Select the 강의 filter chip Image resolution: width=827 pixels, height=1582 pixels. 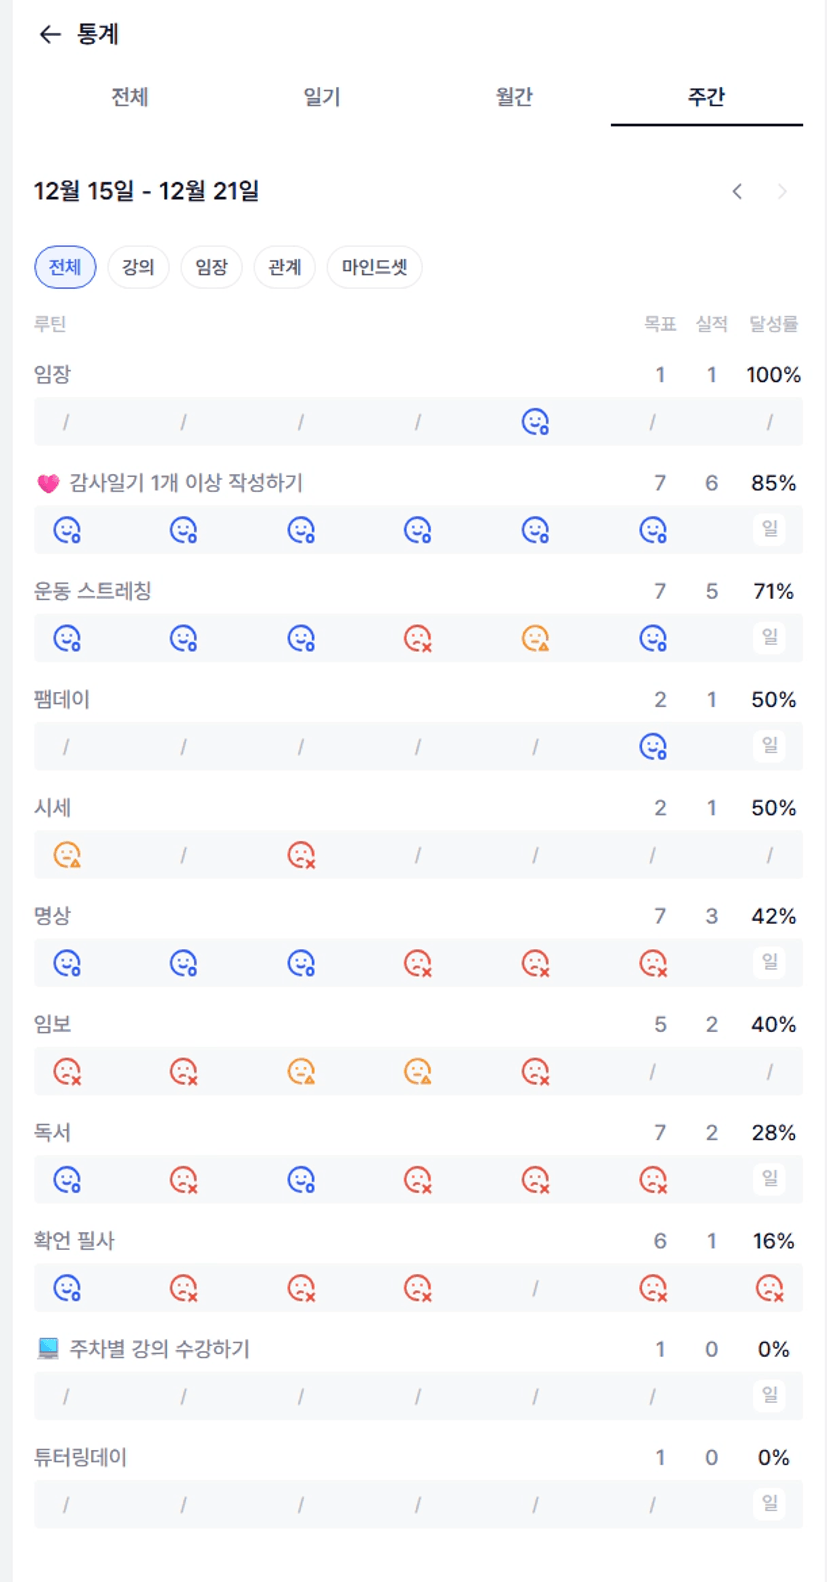coord(138,267)
